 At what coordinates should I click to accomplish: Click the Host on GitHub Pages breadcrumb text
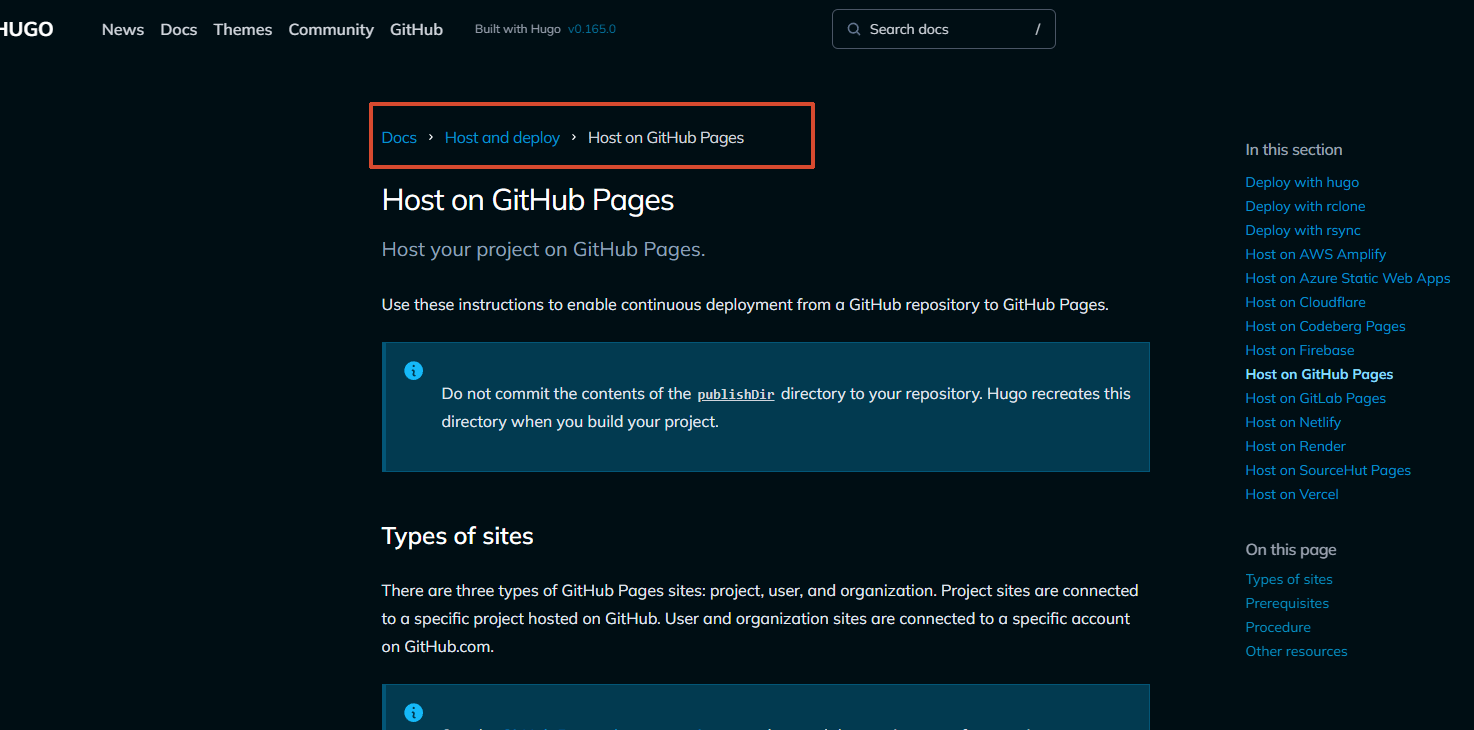(x=666, y=138)
